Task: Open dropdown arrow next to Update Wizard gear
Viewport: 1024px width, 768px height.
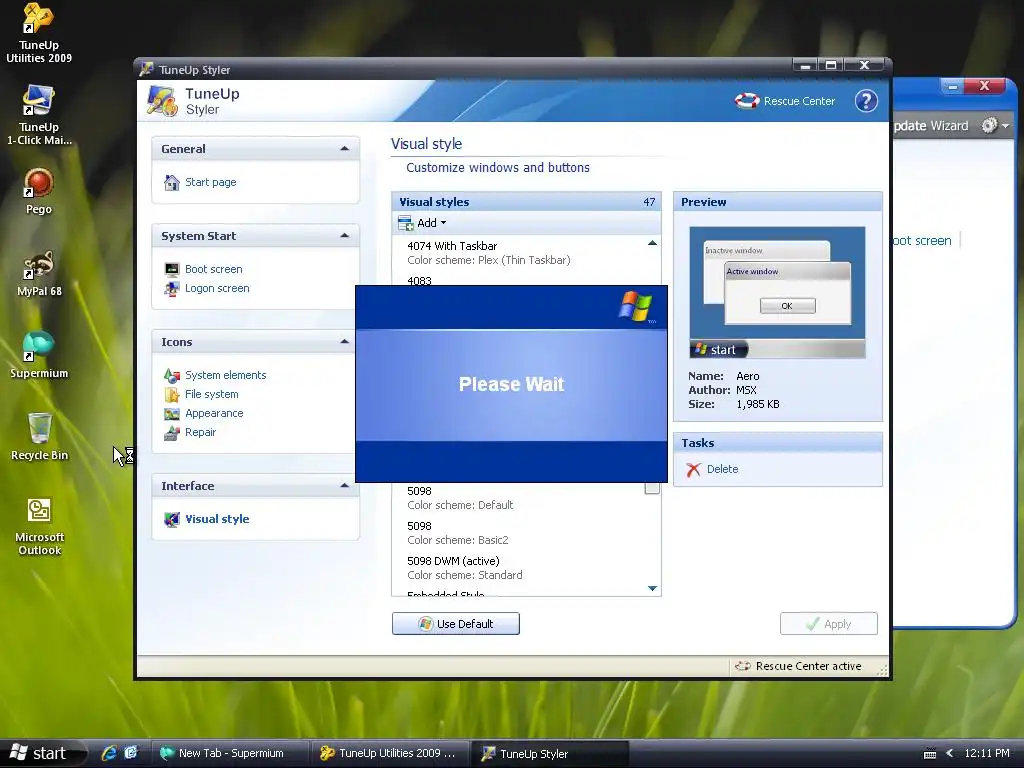Action: pos(1005,125)
